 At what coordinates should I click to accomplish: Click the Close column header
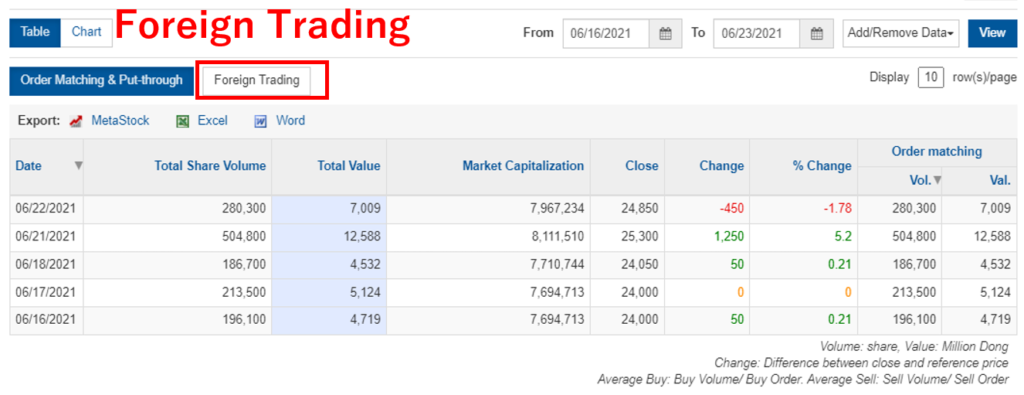[641, 166]
